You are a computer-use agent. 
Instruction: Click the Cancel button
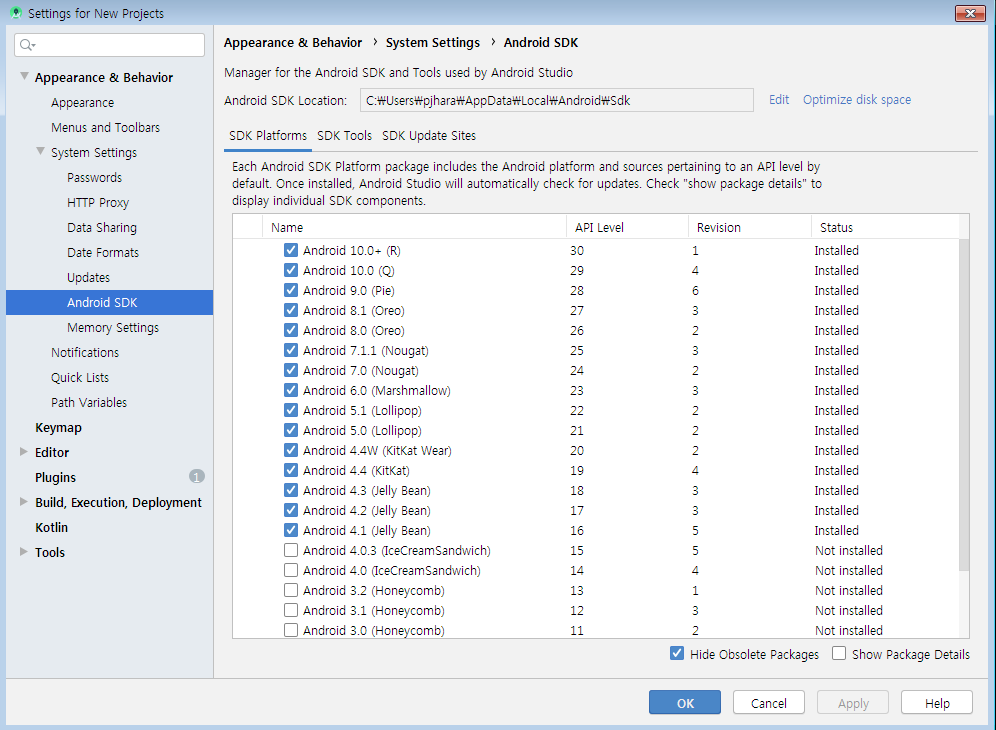[769, 703]
